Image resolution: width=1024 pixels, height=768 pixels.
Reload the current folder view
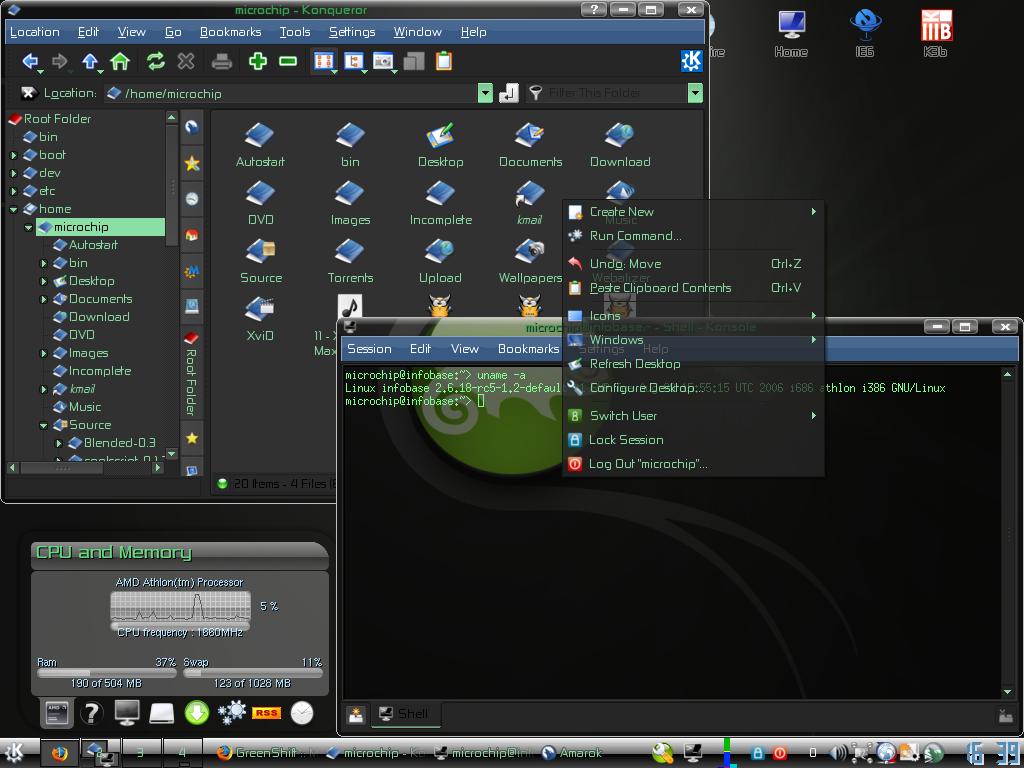point(155,61)
